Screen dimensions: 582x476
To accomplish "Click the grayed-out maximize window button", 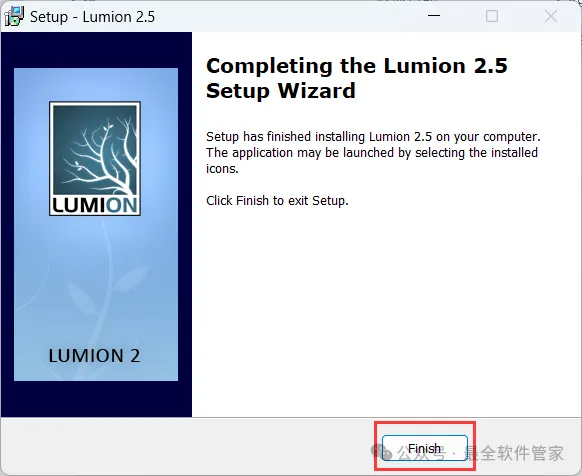I will pyautogui.click(x=492, y=16).
